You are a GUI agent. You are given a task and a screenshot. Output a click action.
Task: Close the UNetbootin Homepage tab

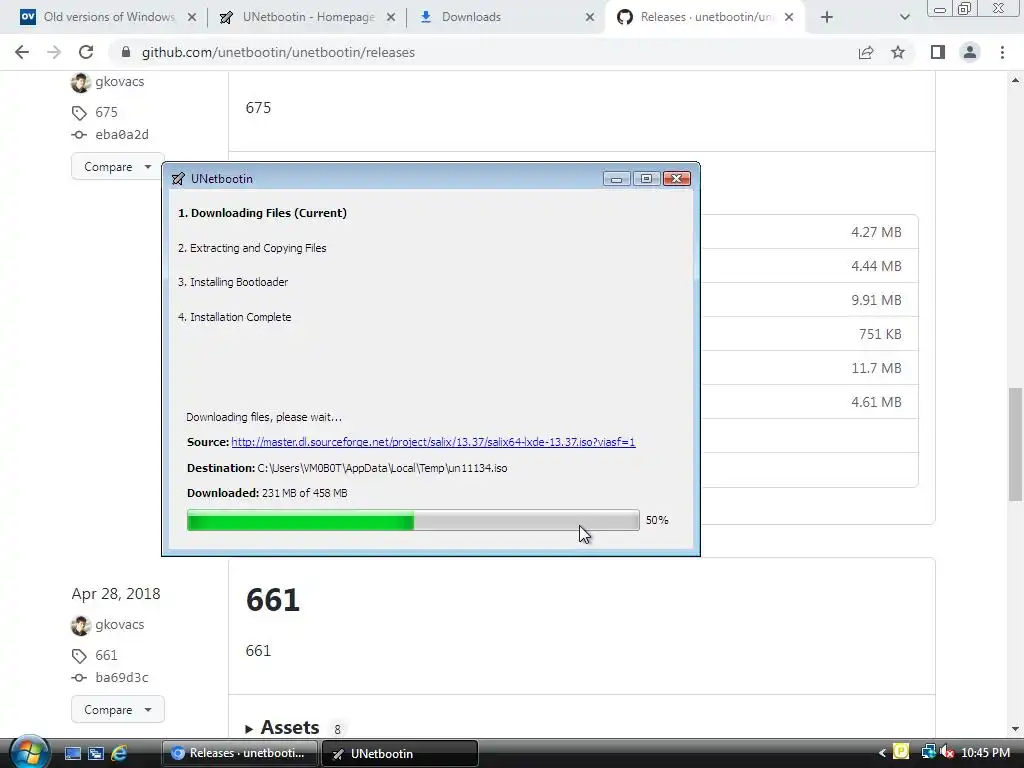click(x=391, y=17)
